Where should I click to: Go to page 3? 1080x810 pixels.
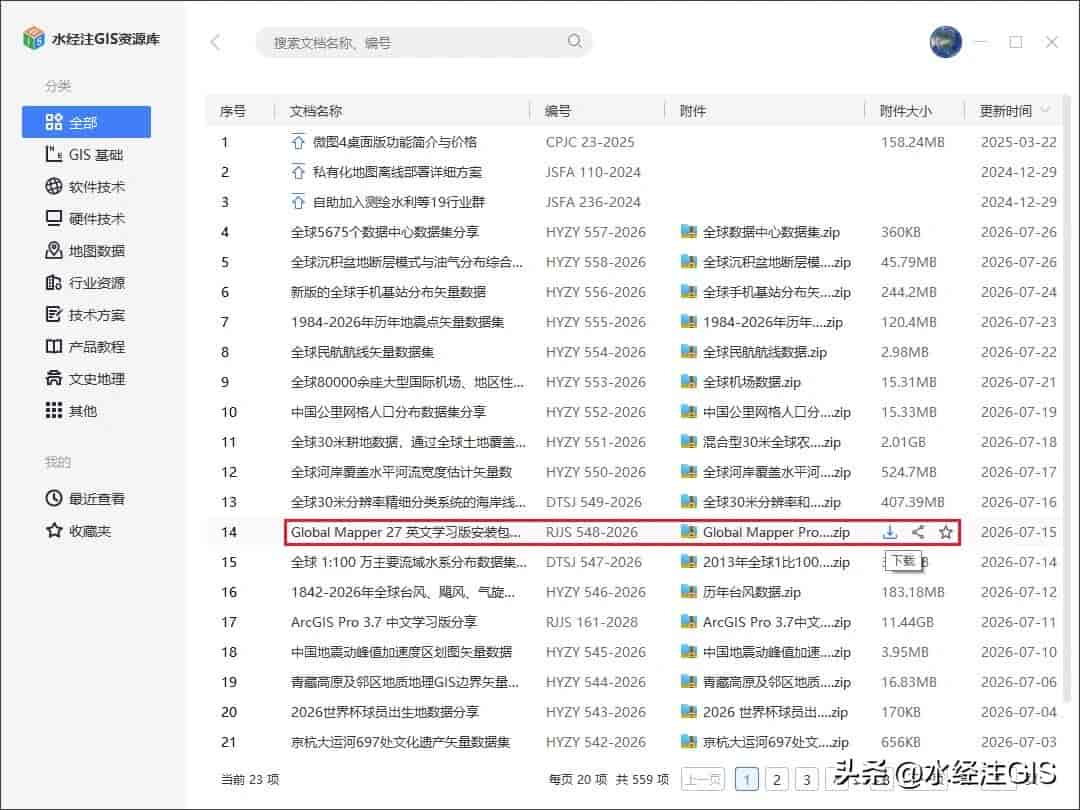point(806,779)
